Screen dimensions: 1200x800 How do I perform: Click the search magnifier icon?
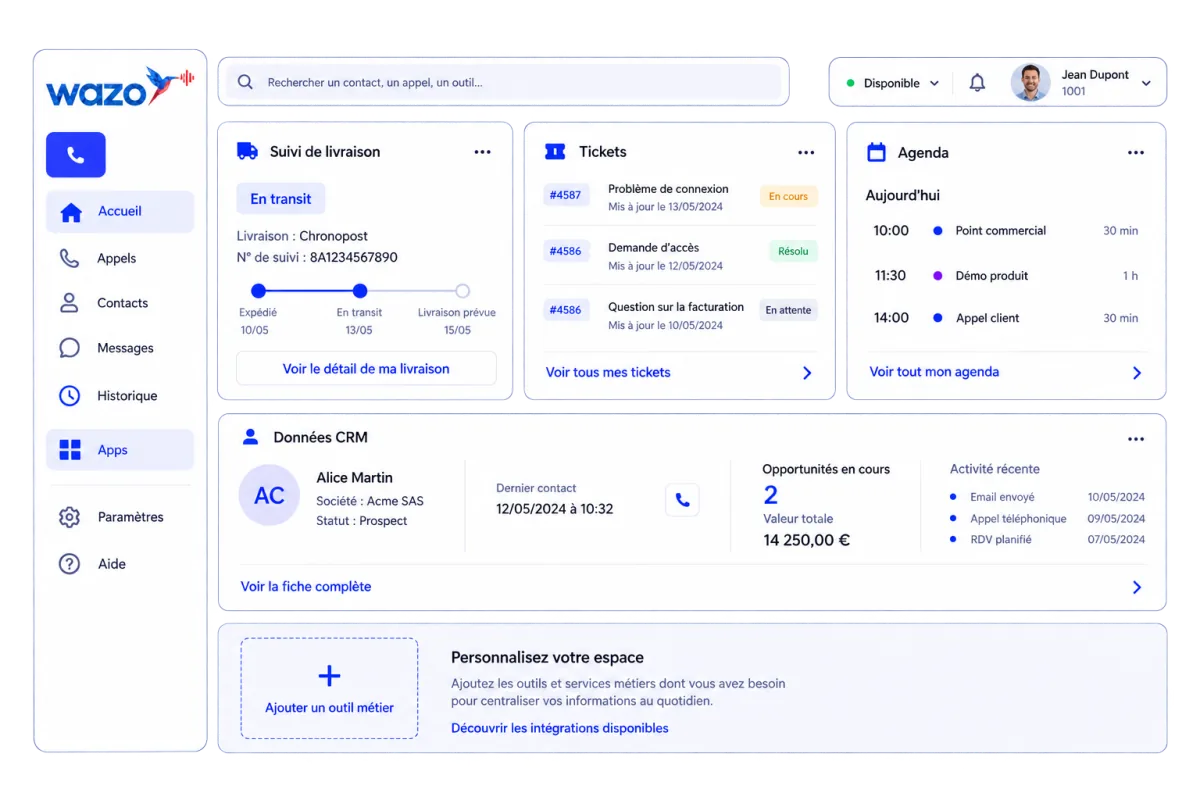click(246, 82)
